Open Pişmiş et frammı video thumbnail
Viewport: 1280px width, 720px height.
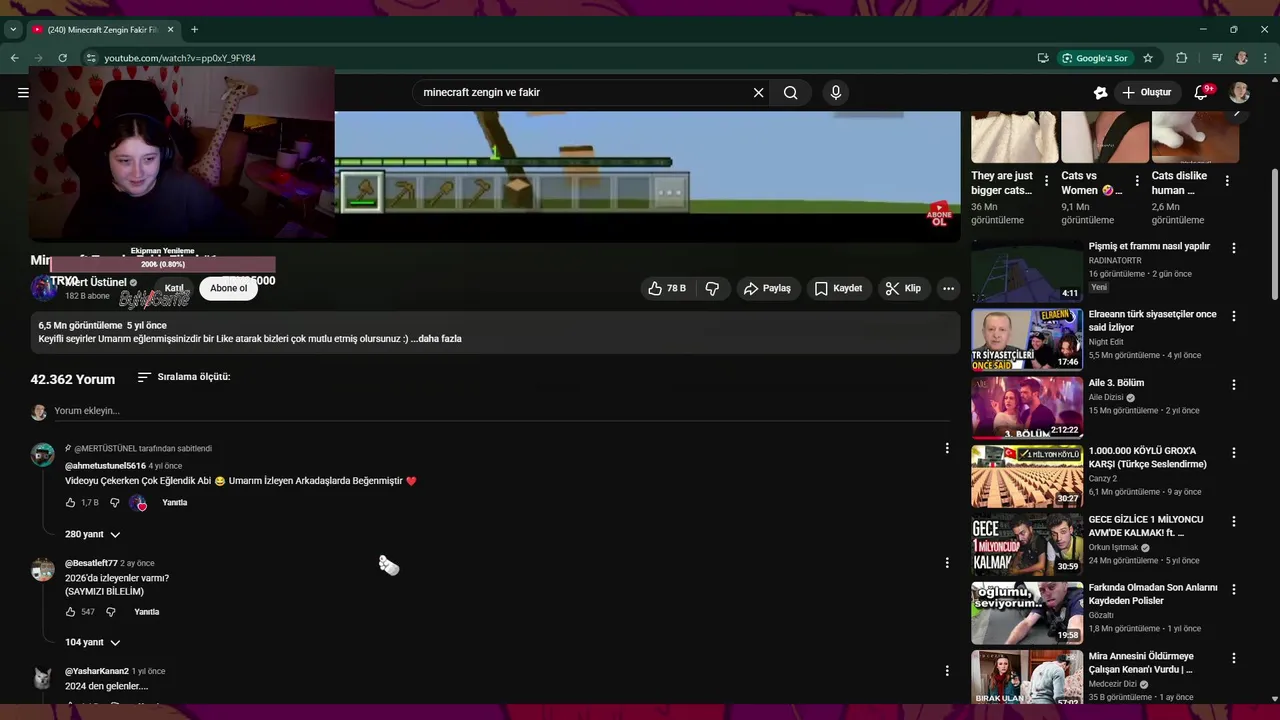point(1027,271)
